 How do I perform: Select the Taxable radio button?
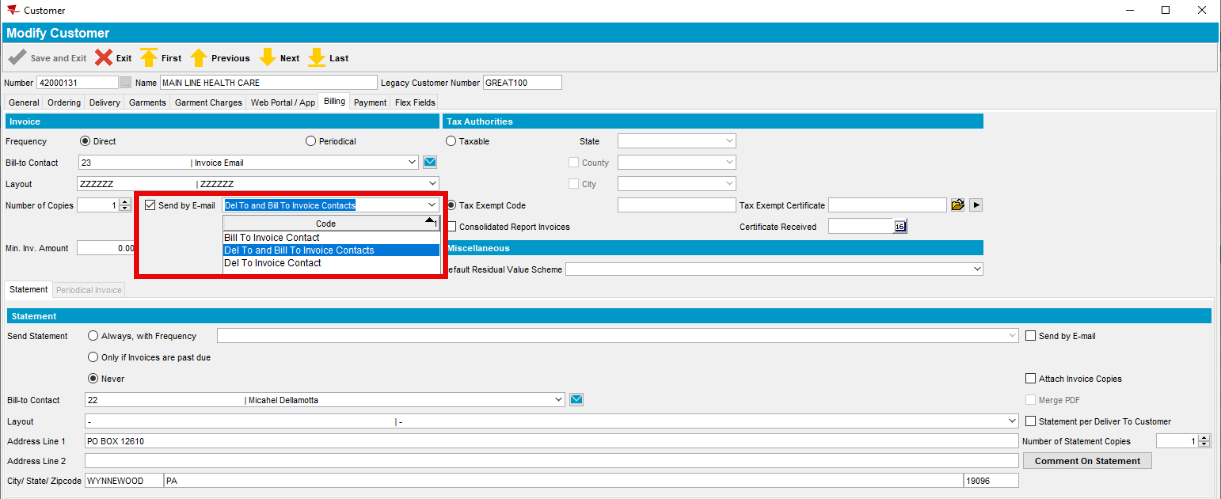click(x=451, y=141)
